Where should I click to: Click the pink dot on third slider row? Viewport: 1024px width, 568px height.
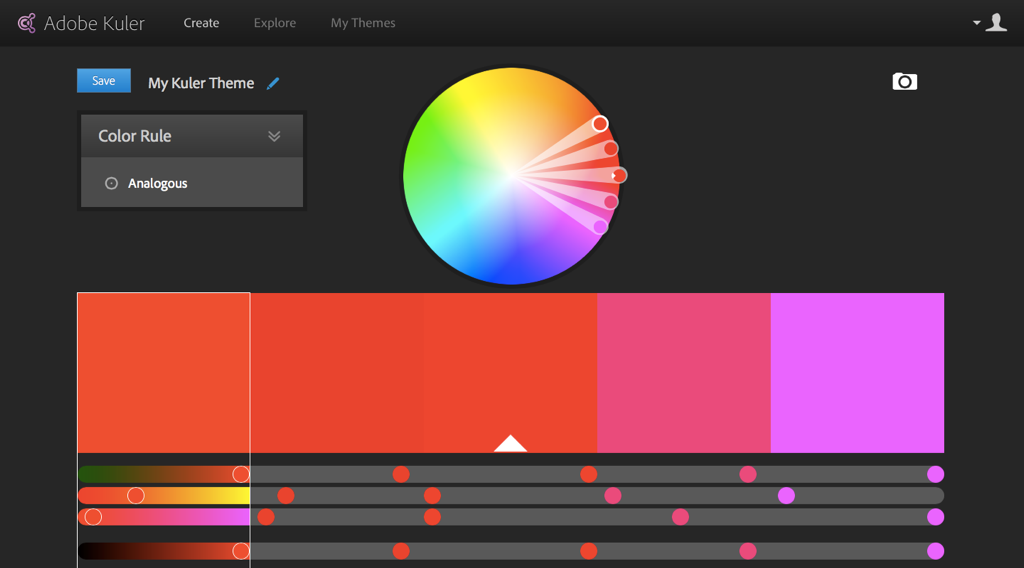(x=680, y=517)
